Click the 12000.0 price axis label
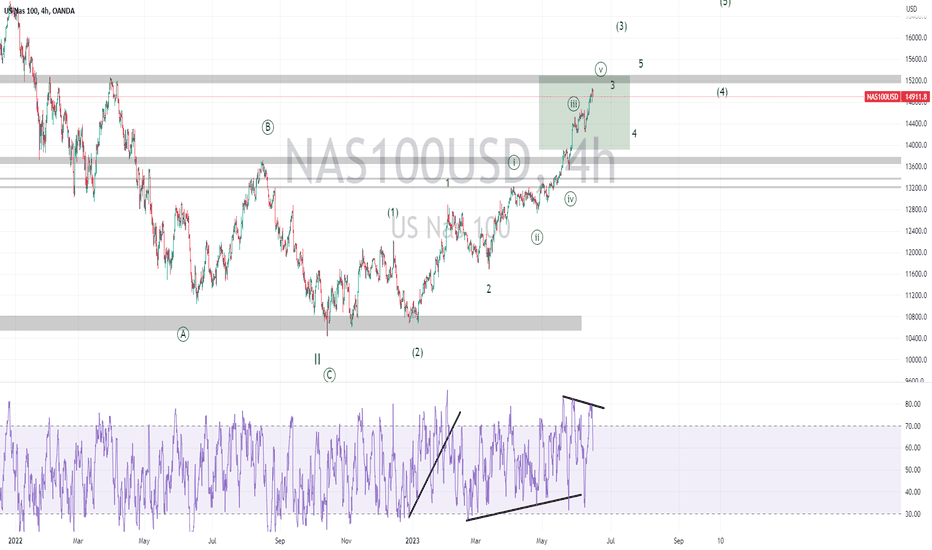The height and width of the screenshot is (550, 932). point(916,252)
